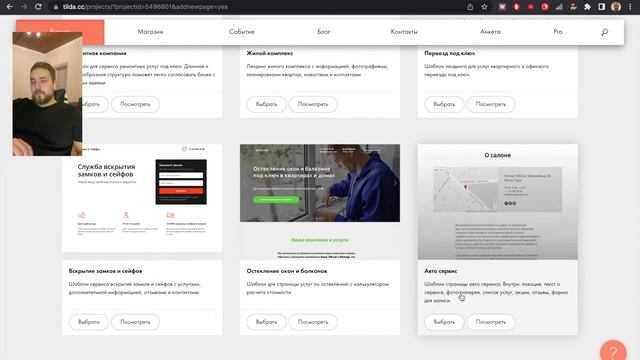Open the window glazing template thumbnail
This screenshot has width=640, height=360.
[x=320, y=202]
